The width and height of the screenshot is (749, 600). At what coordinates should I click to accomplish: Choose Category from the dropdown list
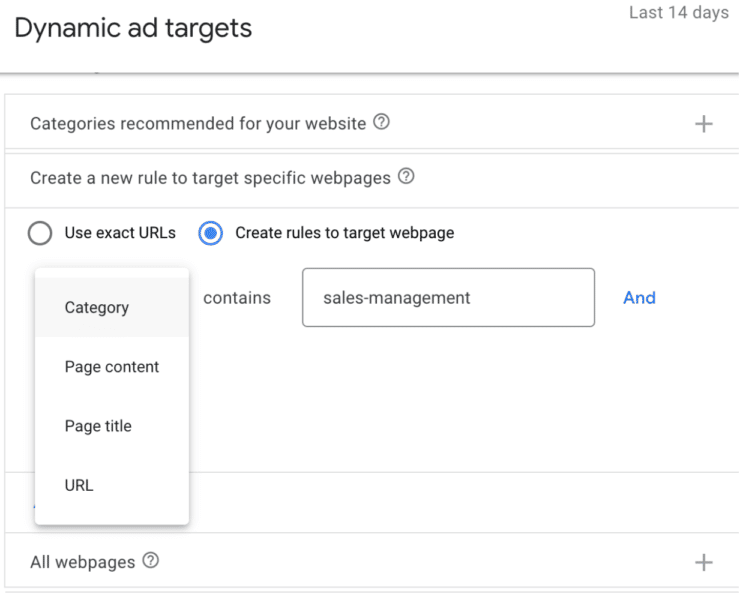pyautogui.click(x=97, y=308)
